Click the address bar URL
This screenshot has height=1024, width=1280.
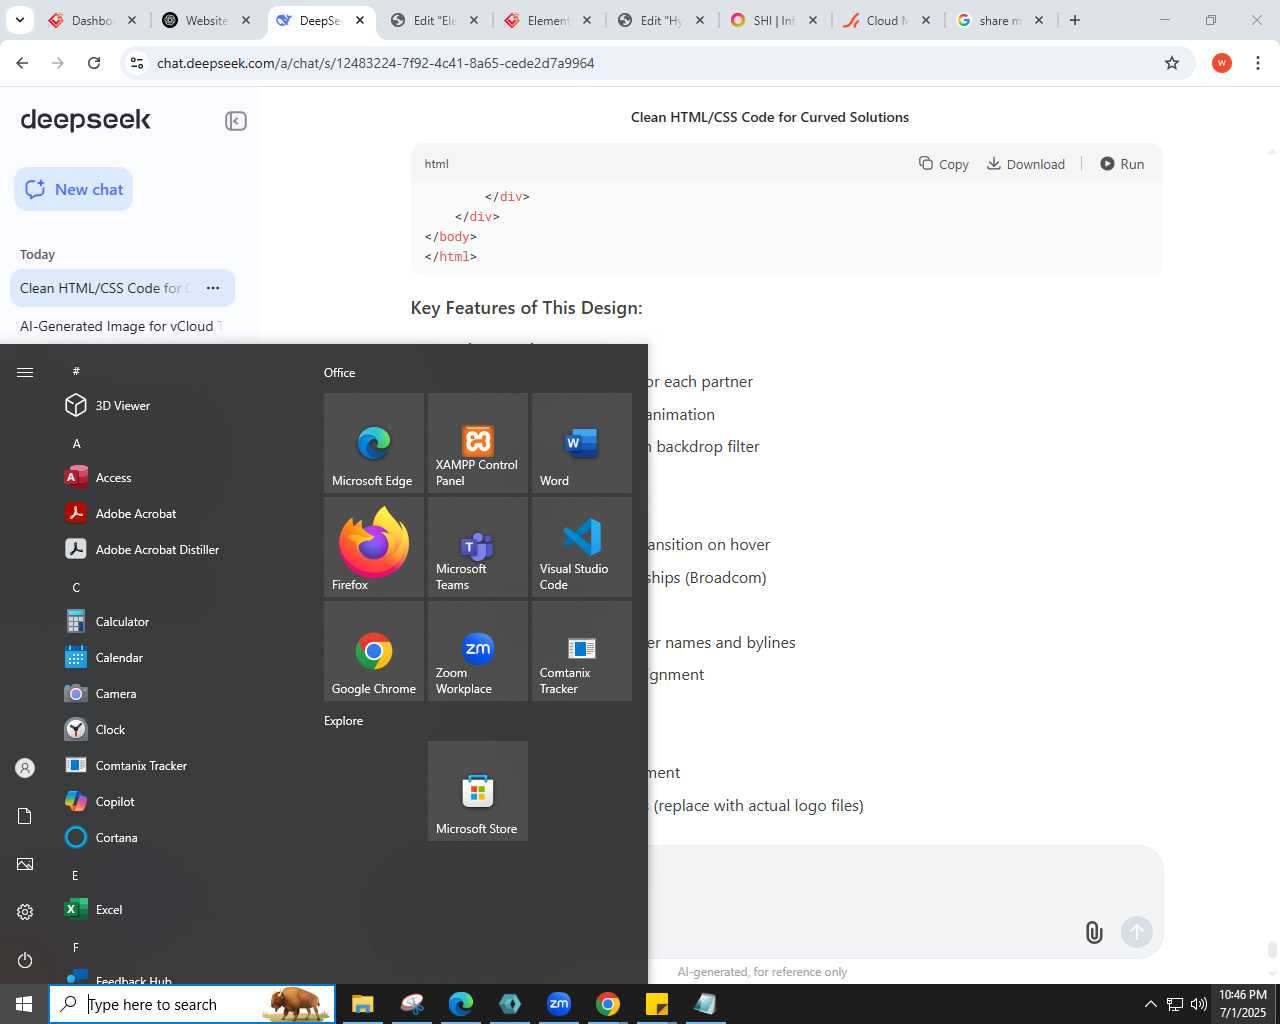click(x=376, y=63)
